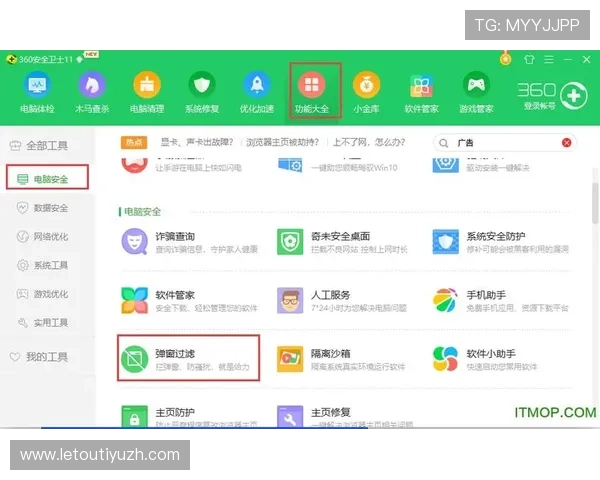The height and width of the screenshot is (480, 600).
Task: Open 软件管家 in the tools list
Action: (x=189, y=300)
